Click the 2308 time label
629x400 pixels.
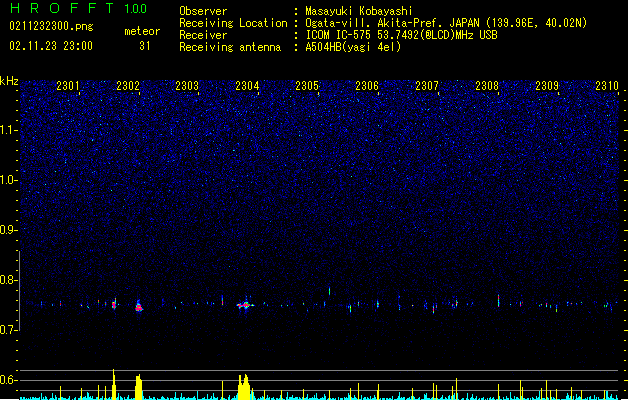[487, 86]
